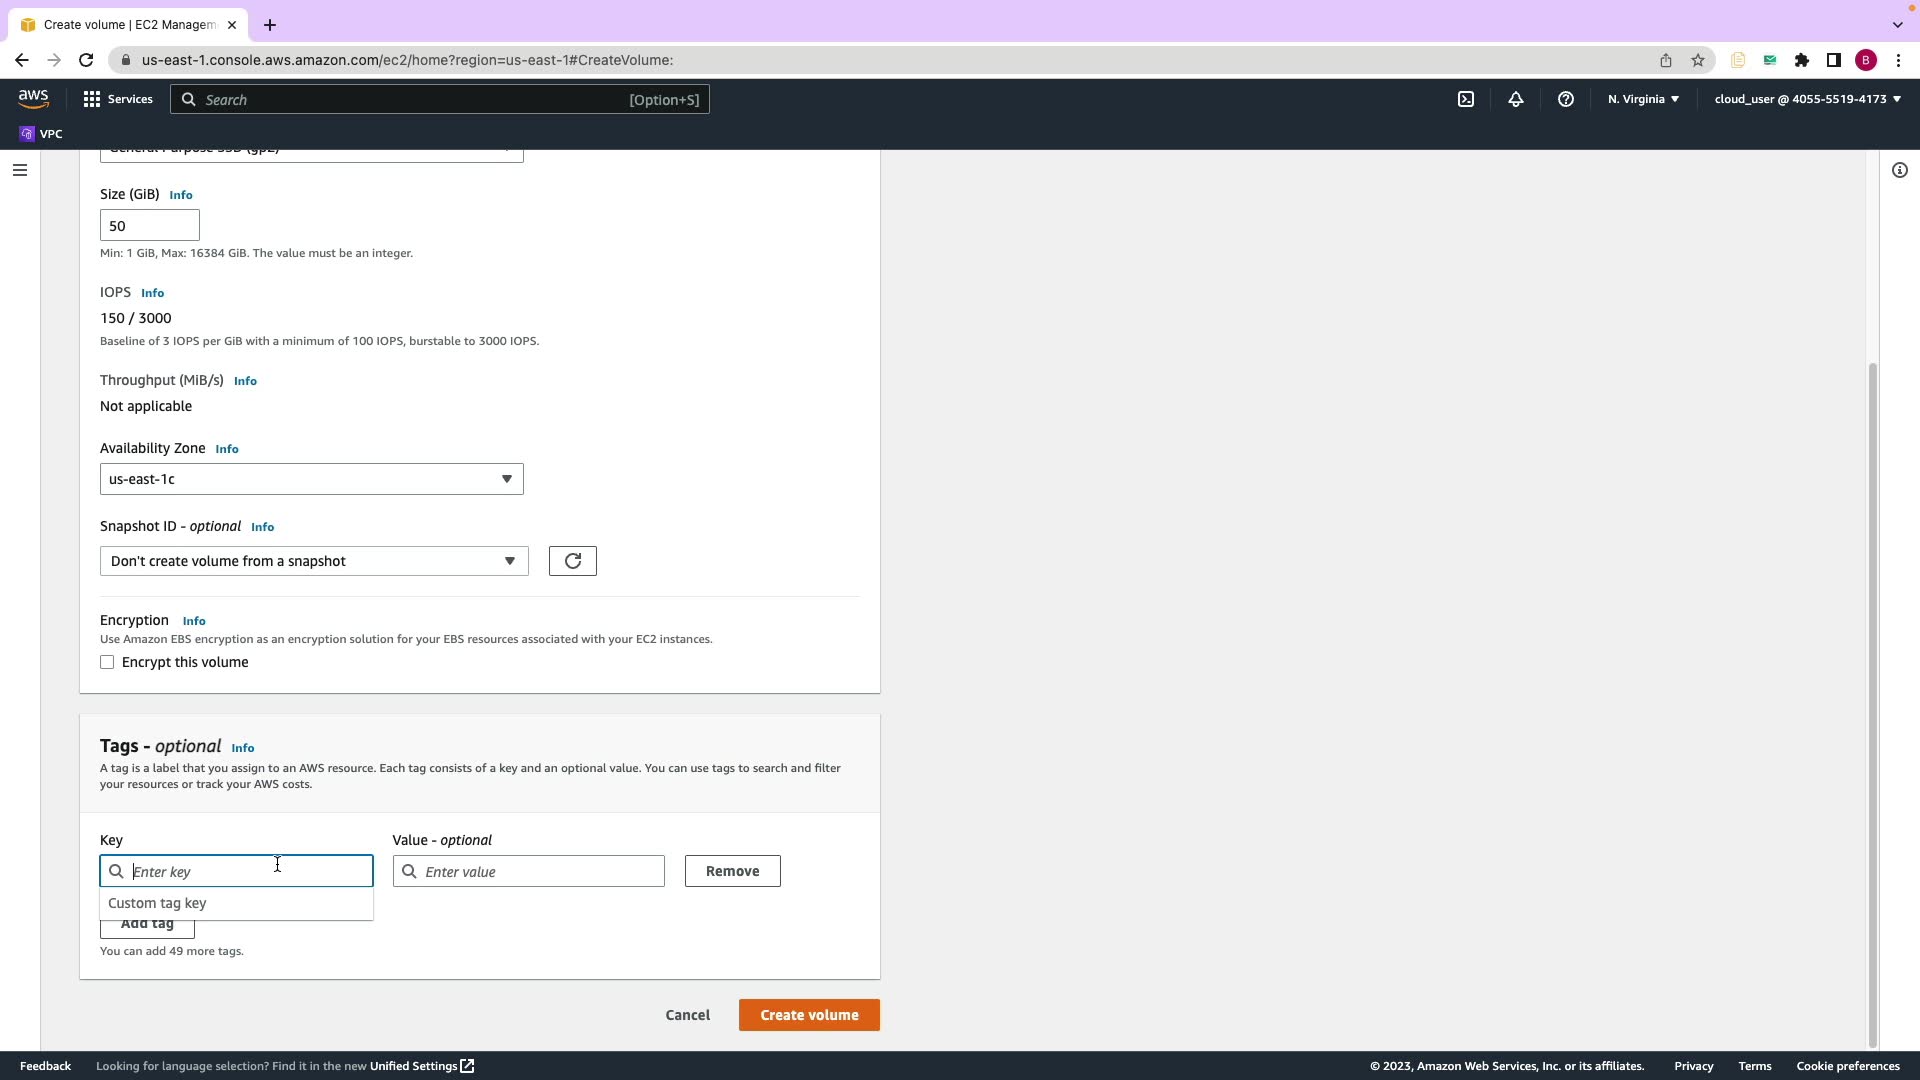Image resolution: width=1920 pixels, height=1080 pixels.
Task: Open the Snapshot ID dropdown
Action: pyautogui.click(x=313, y=561)
